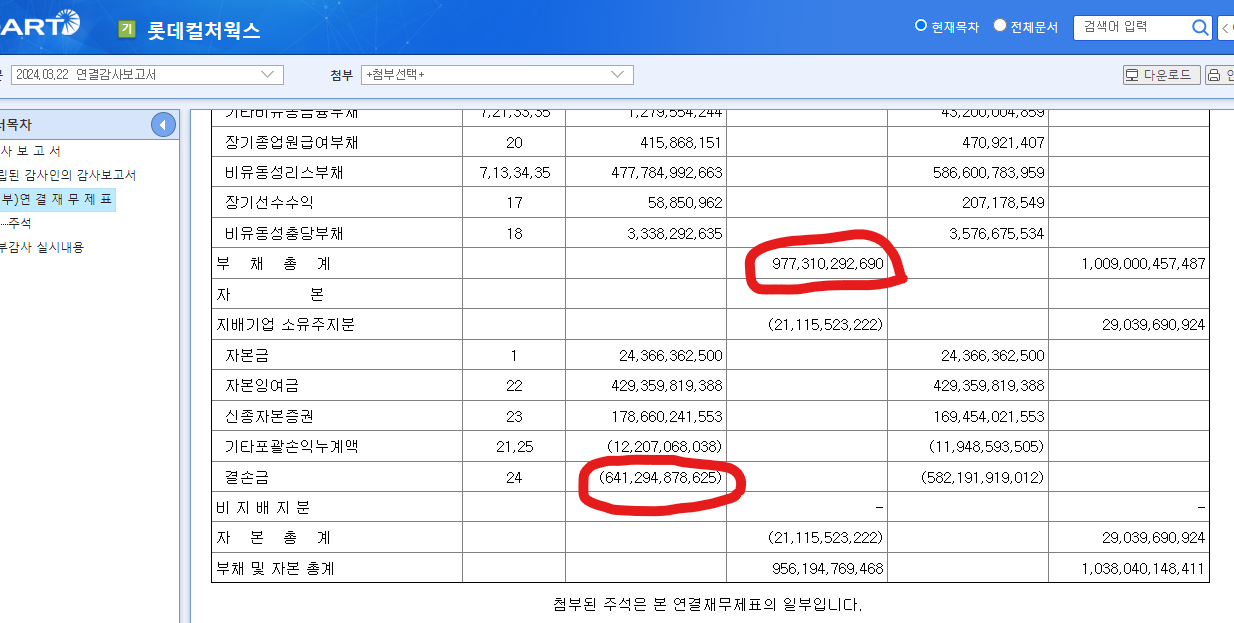Click the search magnifier icon
Viewport: 1234px width, 623px height.
(x=1198, y=27)
